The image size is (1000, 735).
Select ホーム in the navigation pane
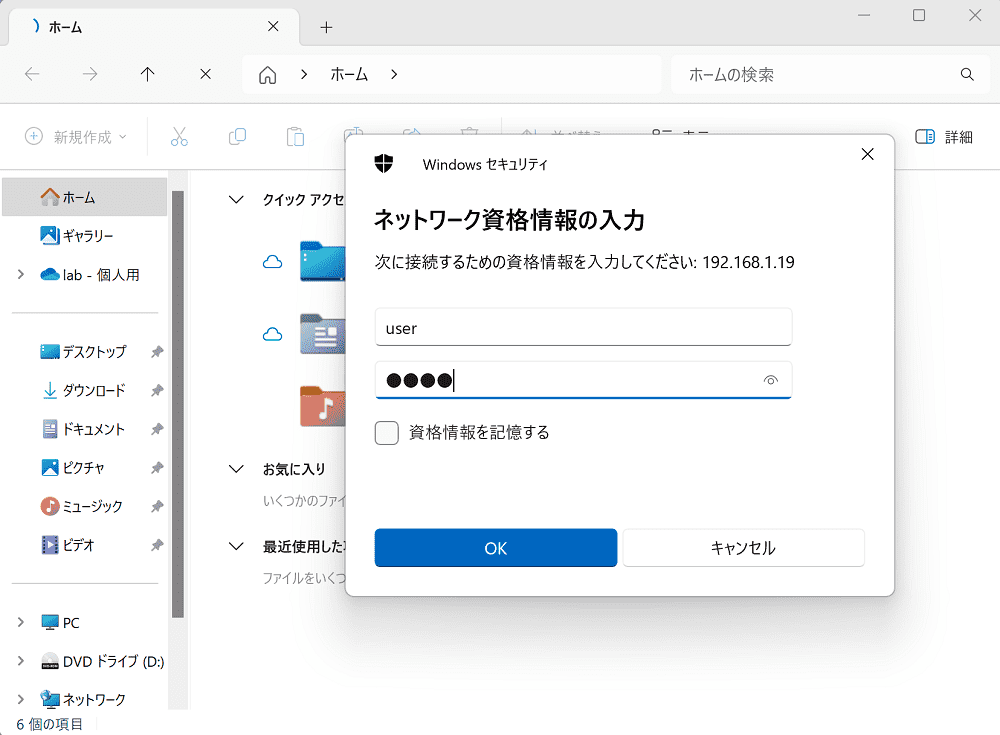coord(85,198)
